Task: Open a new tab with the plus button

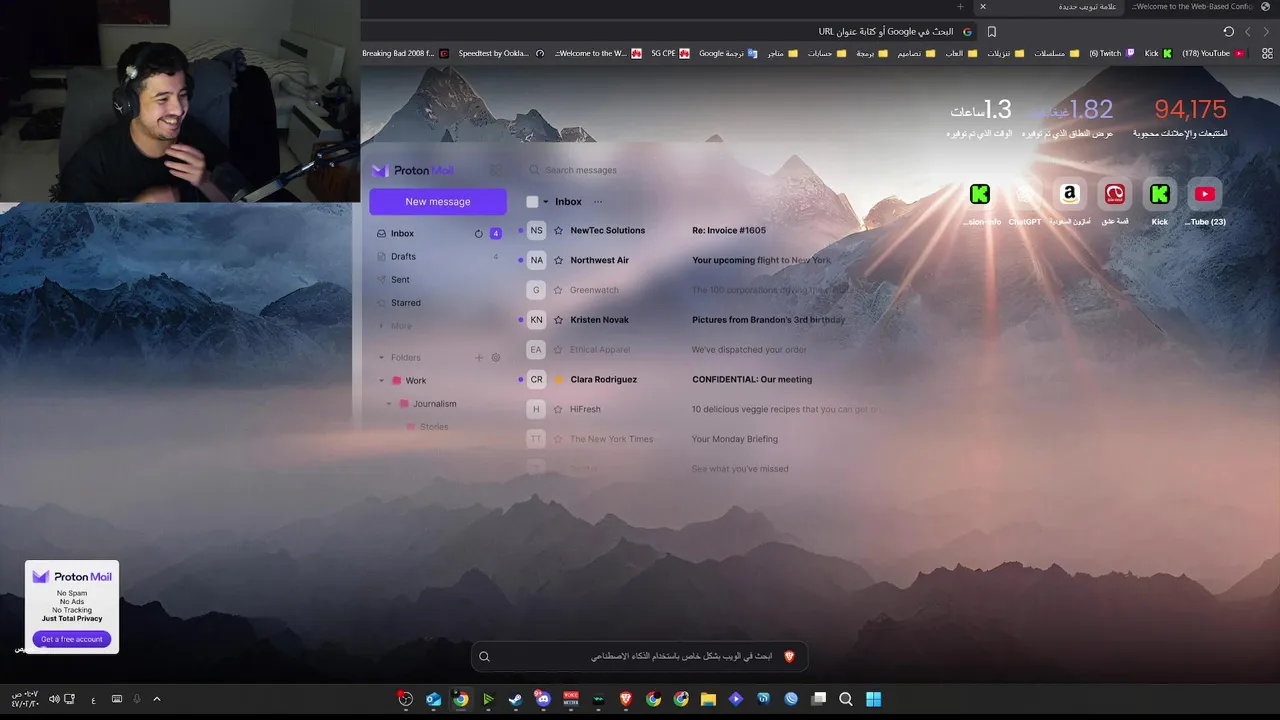Action: (x=960, y=7)
